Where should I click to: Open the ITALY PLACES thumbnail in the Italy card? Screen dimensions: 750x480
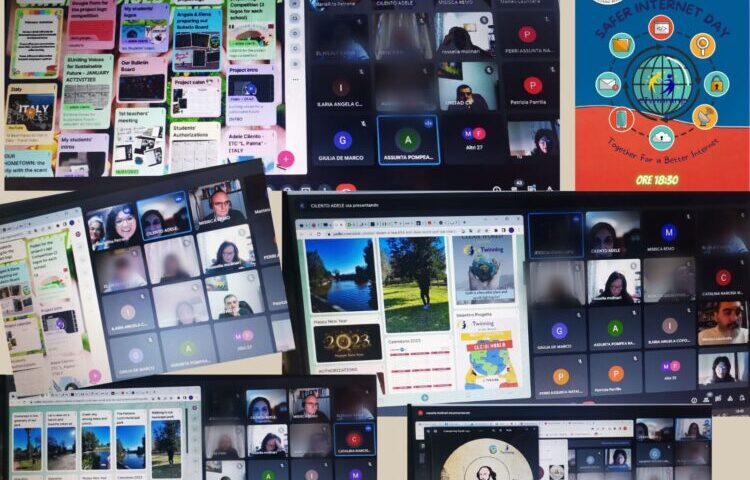[30, 111]
